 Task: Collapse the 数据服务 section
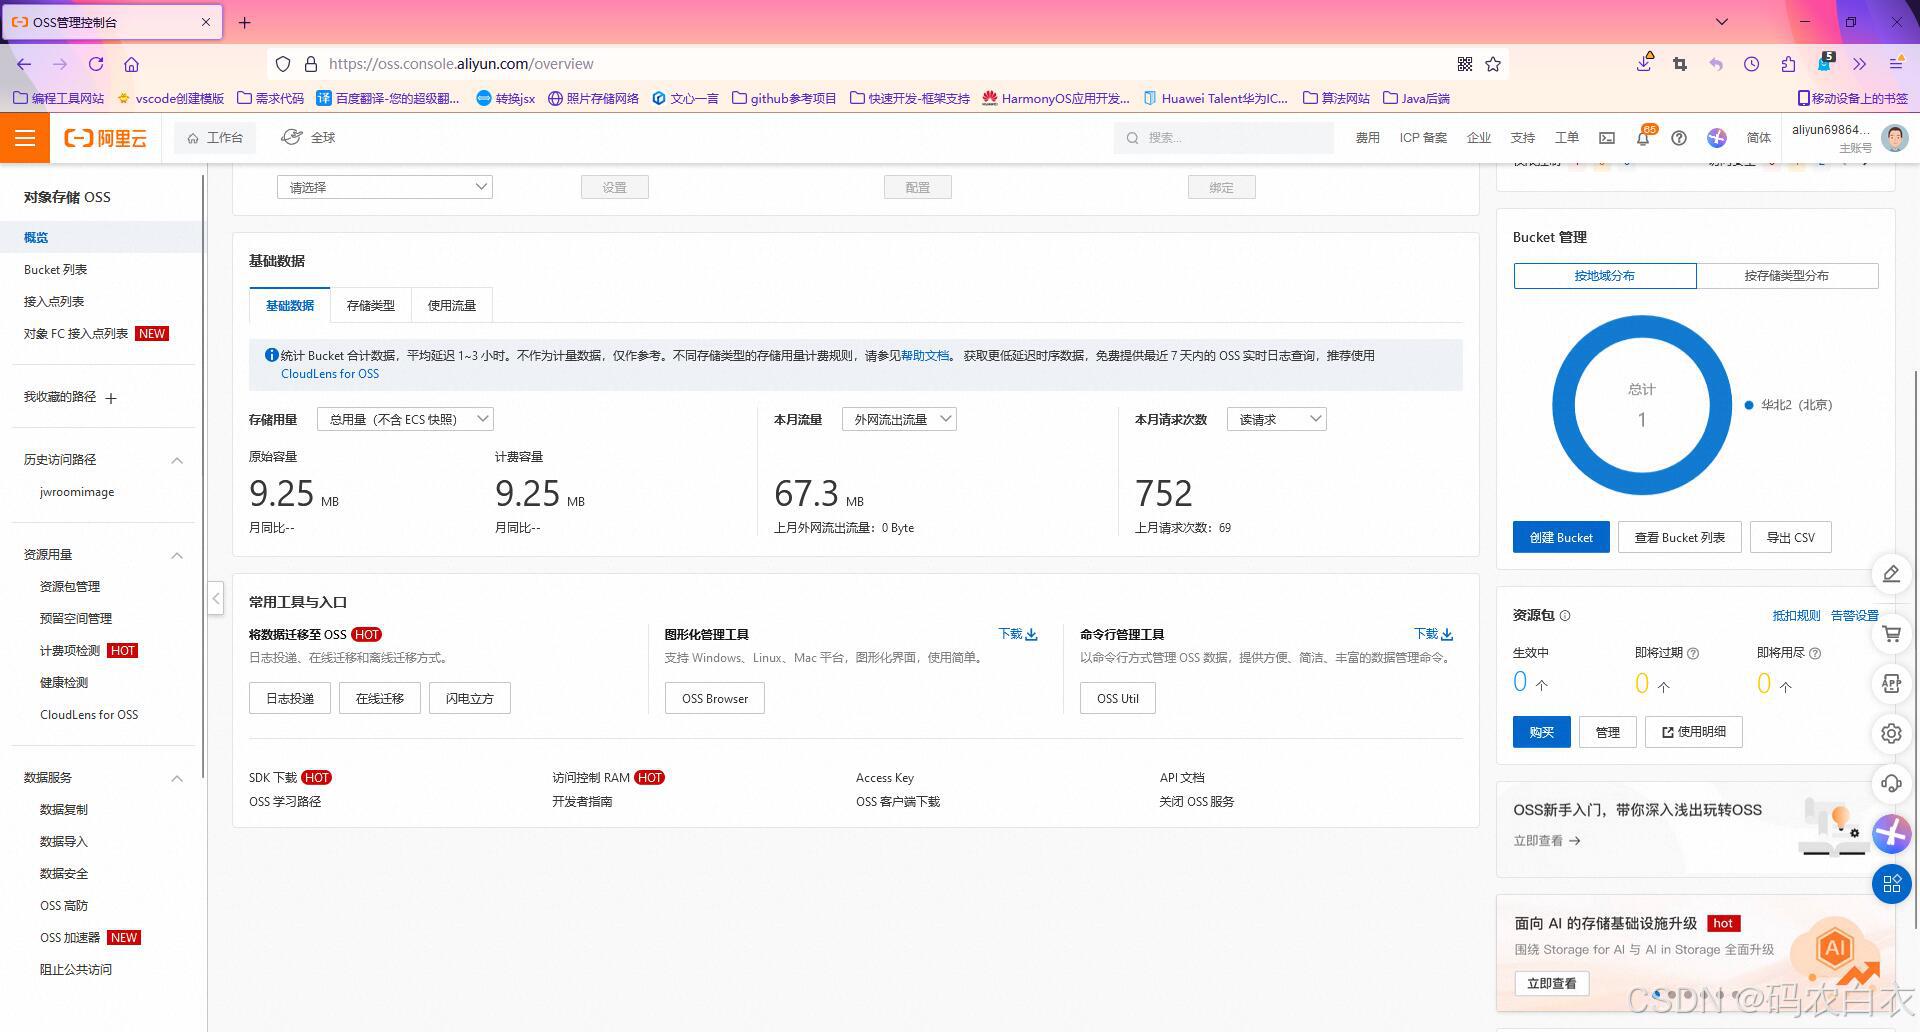click(x=177, y=778)
